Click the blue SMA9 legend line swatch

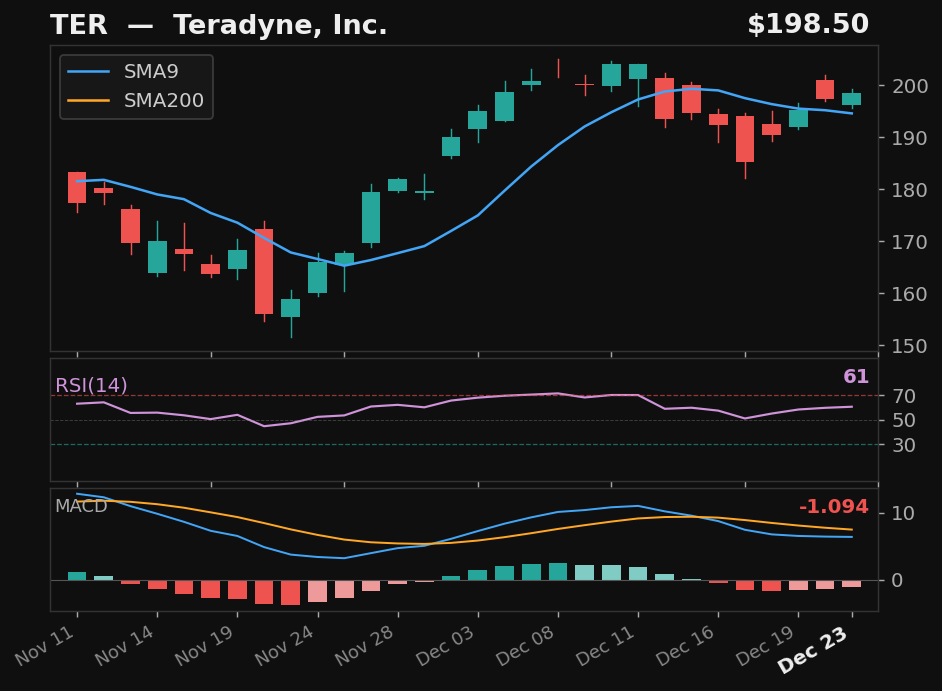pos(88,72)
